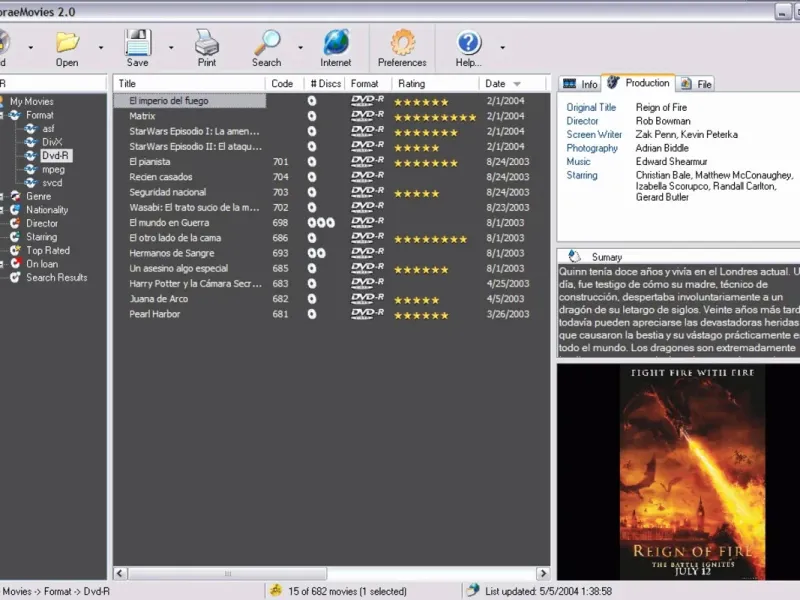Switch to the Info tab
This screenshot has height=600, width=800.
pos(580,84)
